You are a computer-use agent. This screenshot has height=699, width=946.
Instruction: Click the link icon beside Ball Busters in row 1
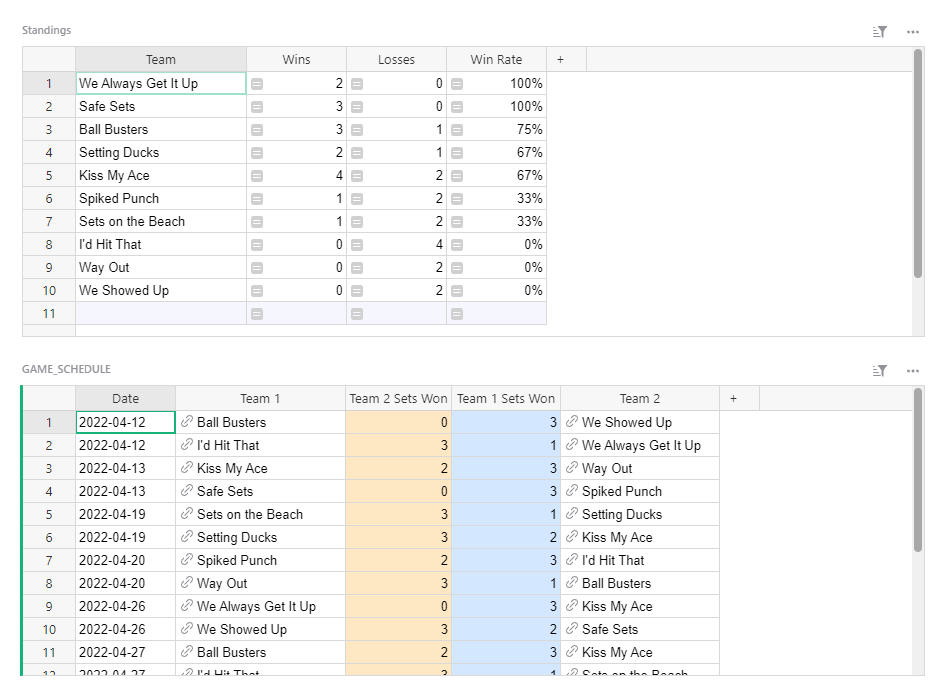(x=188, y=421)
